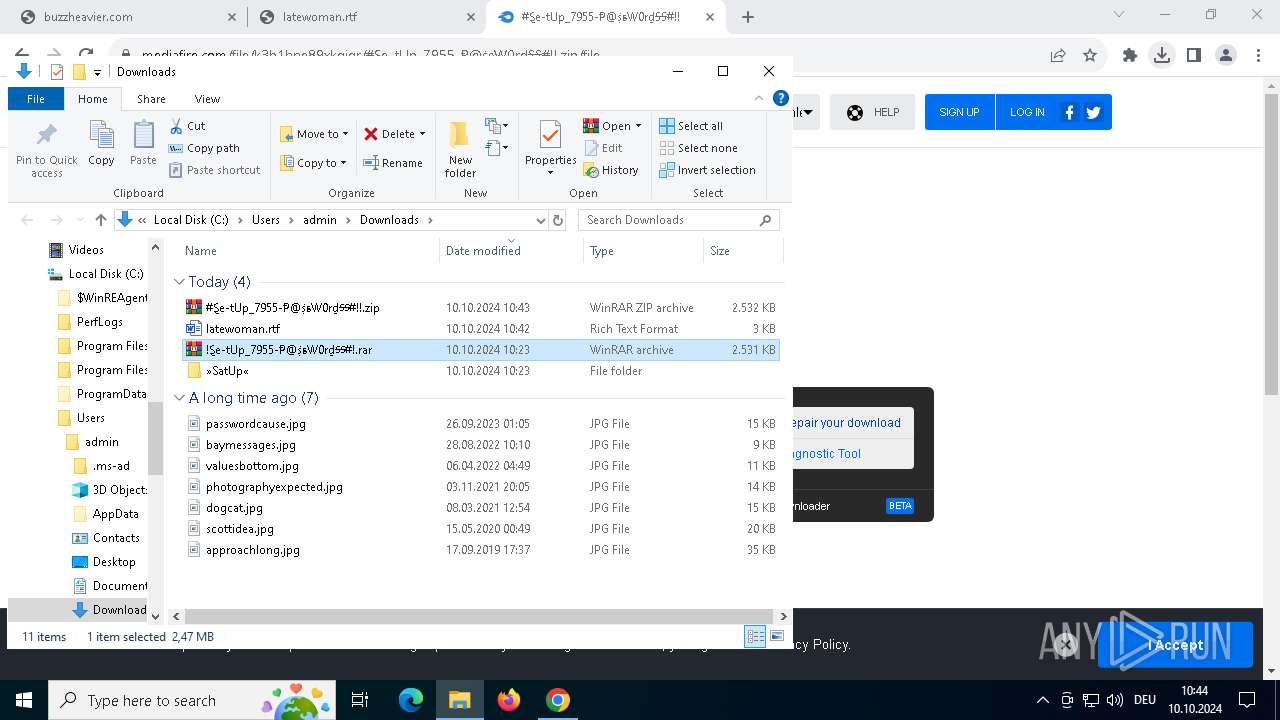Collapse the Today (4) group

click(x=180, y=282)
